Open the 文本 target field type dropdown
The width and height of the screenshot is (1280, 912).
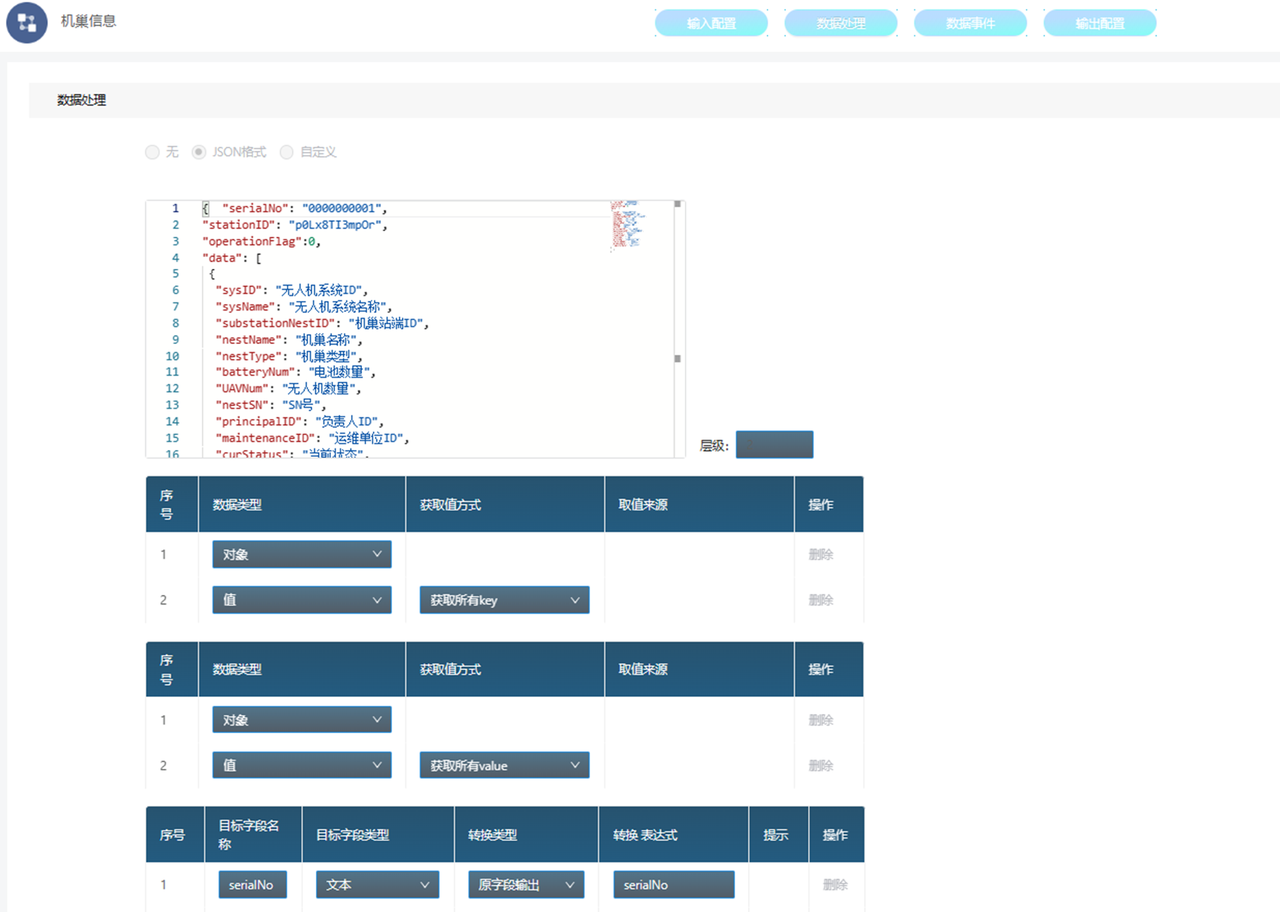(378, 885)
